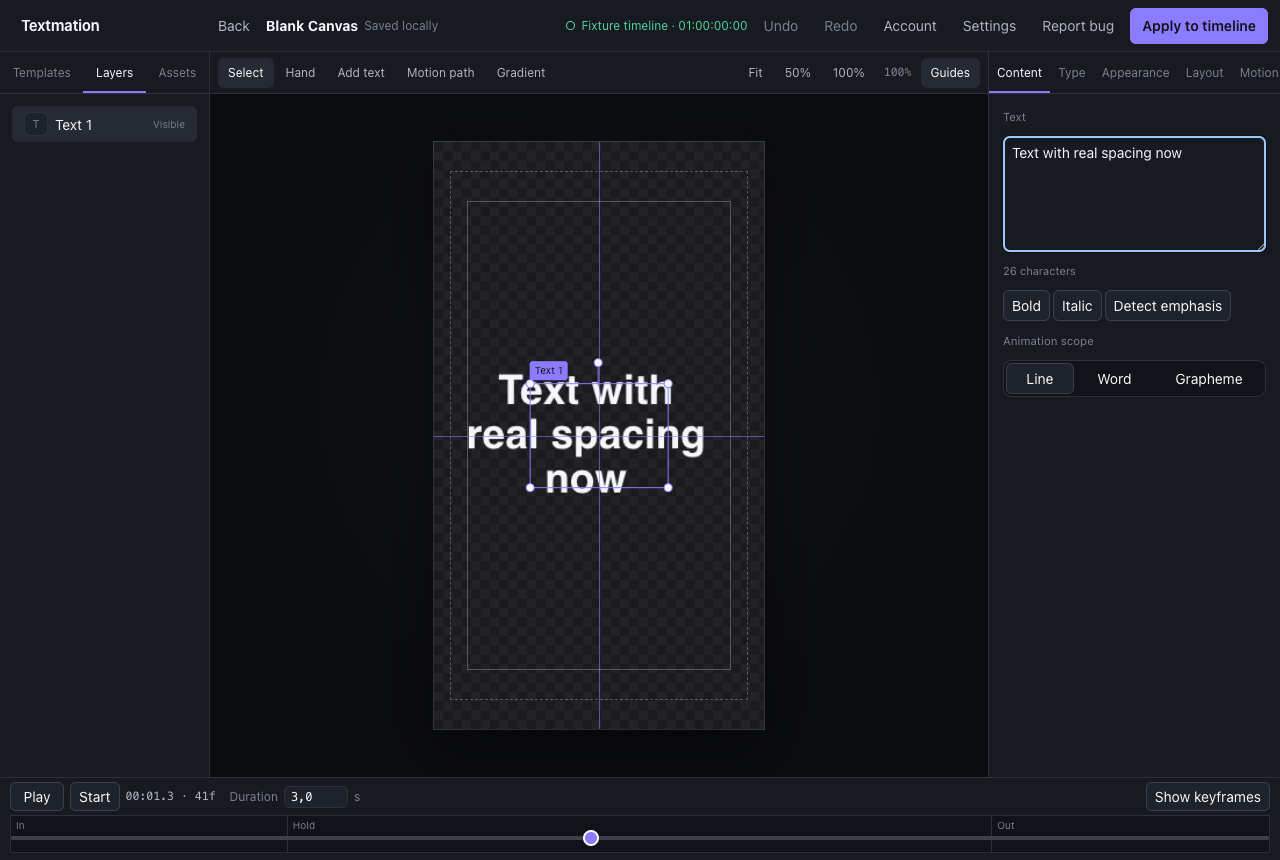Screen dimensions: 1280x860
Task: Click the bottom-left handle of text box
Action: pos(530,488)
